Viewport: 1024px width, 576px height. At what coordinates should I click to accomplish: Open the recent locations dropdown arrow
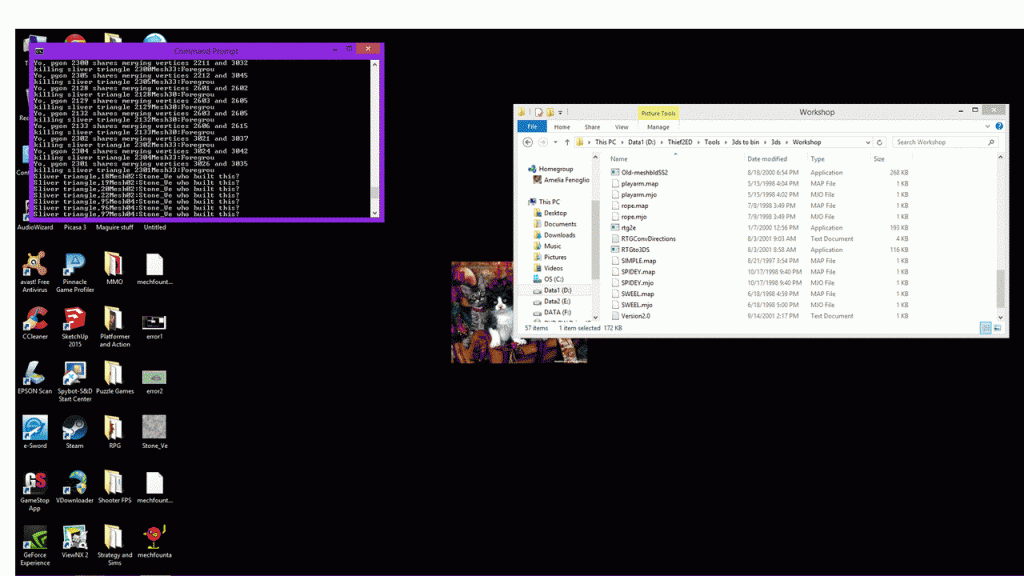tap(555, 142)
